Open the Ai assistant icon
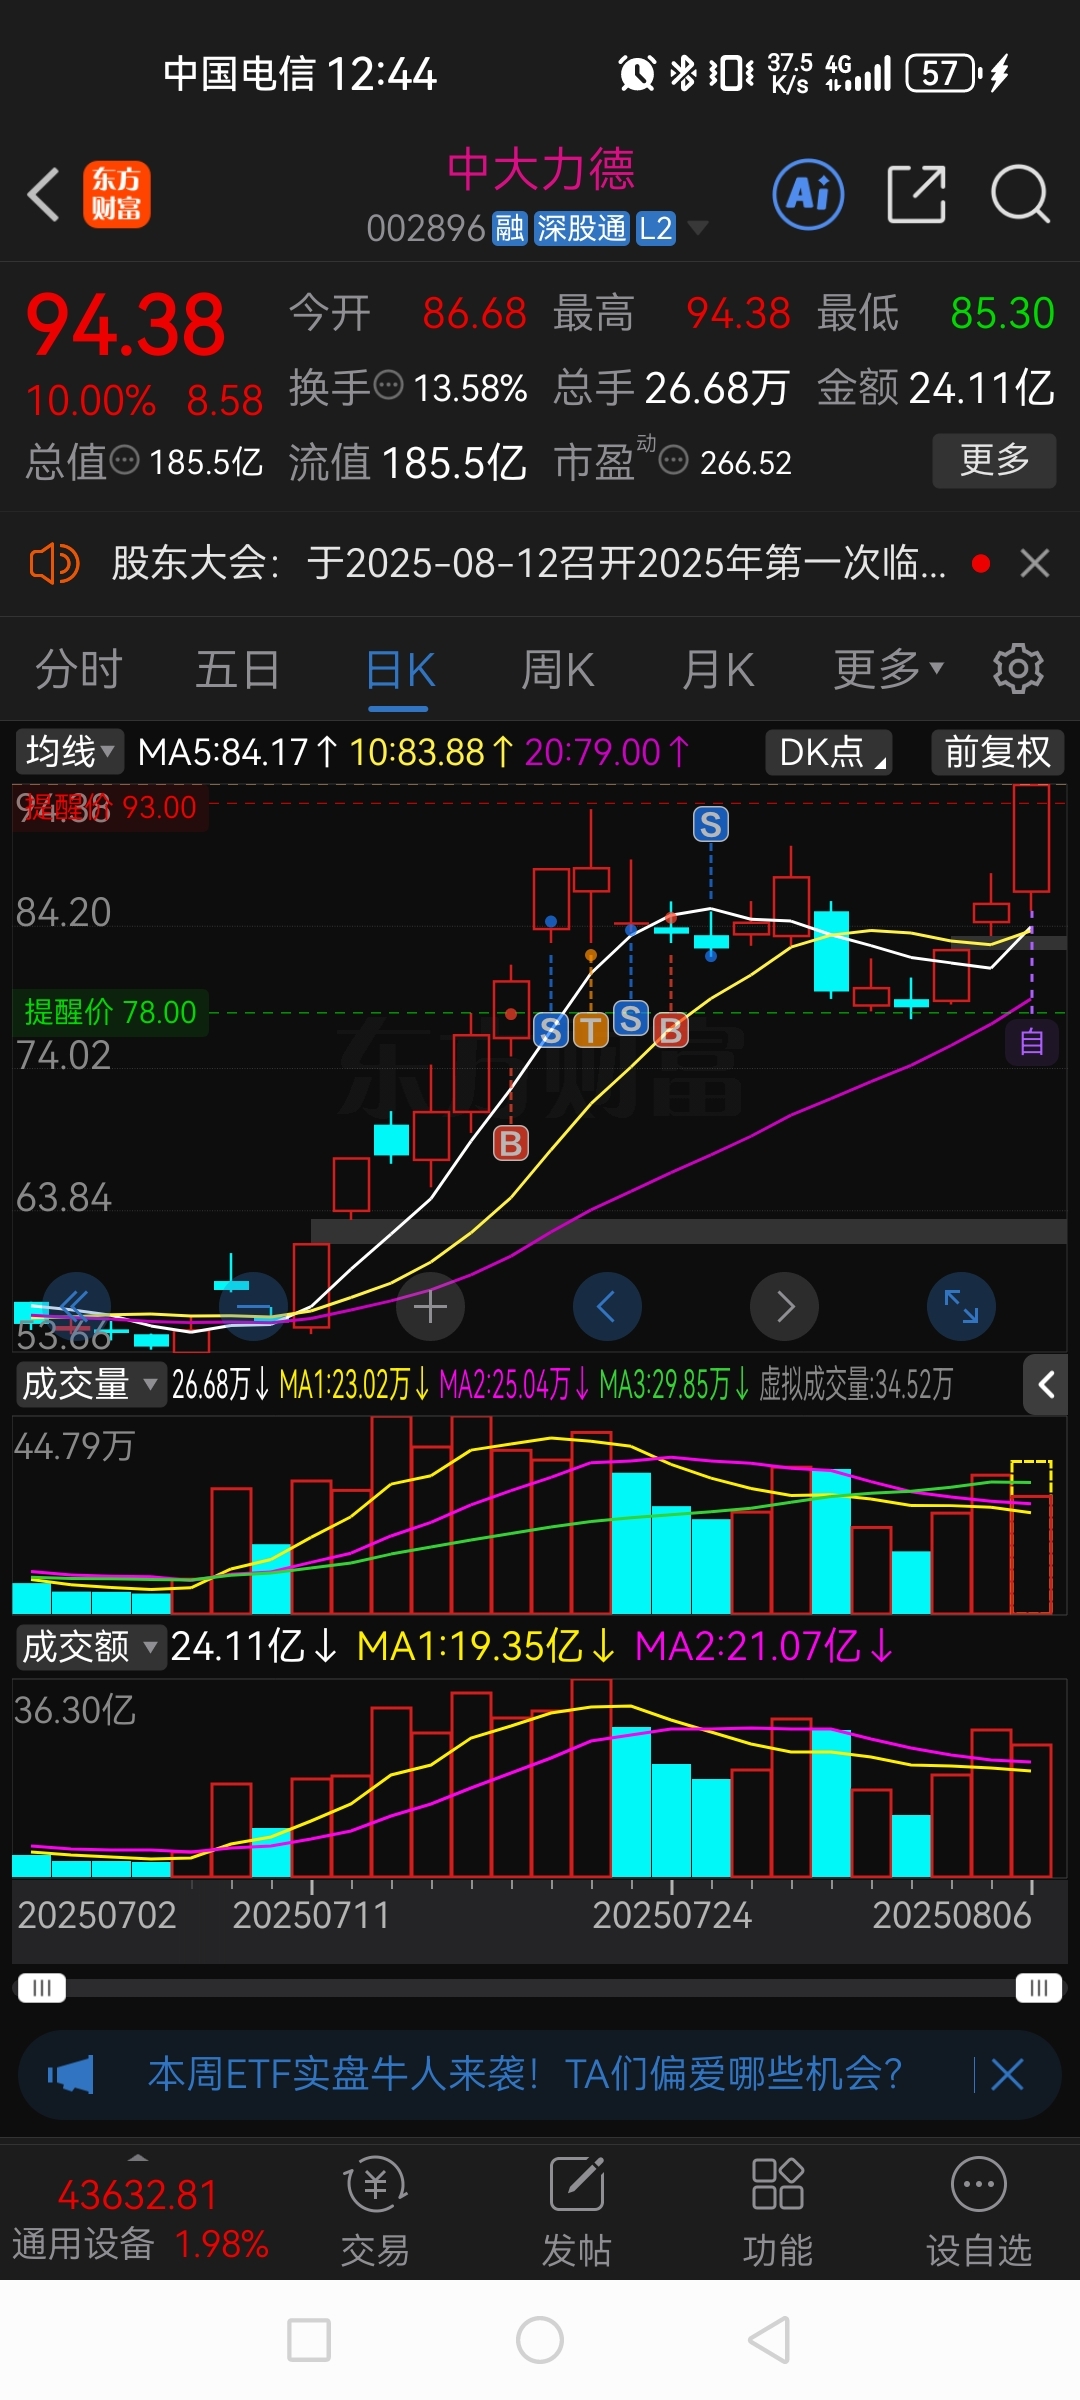Viewport: 1080px width, 2400px height. 808,194
